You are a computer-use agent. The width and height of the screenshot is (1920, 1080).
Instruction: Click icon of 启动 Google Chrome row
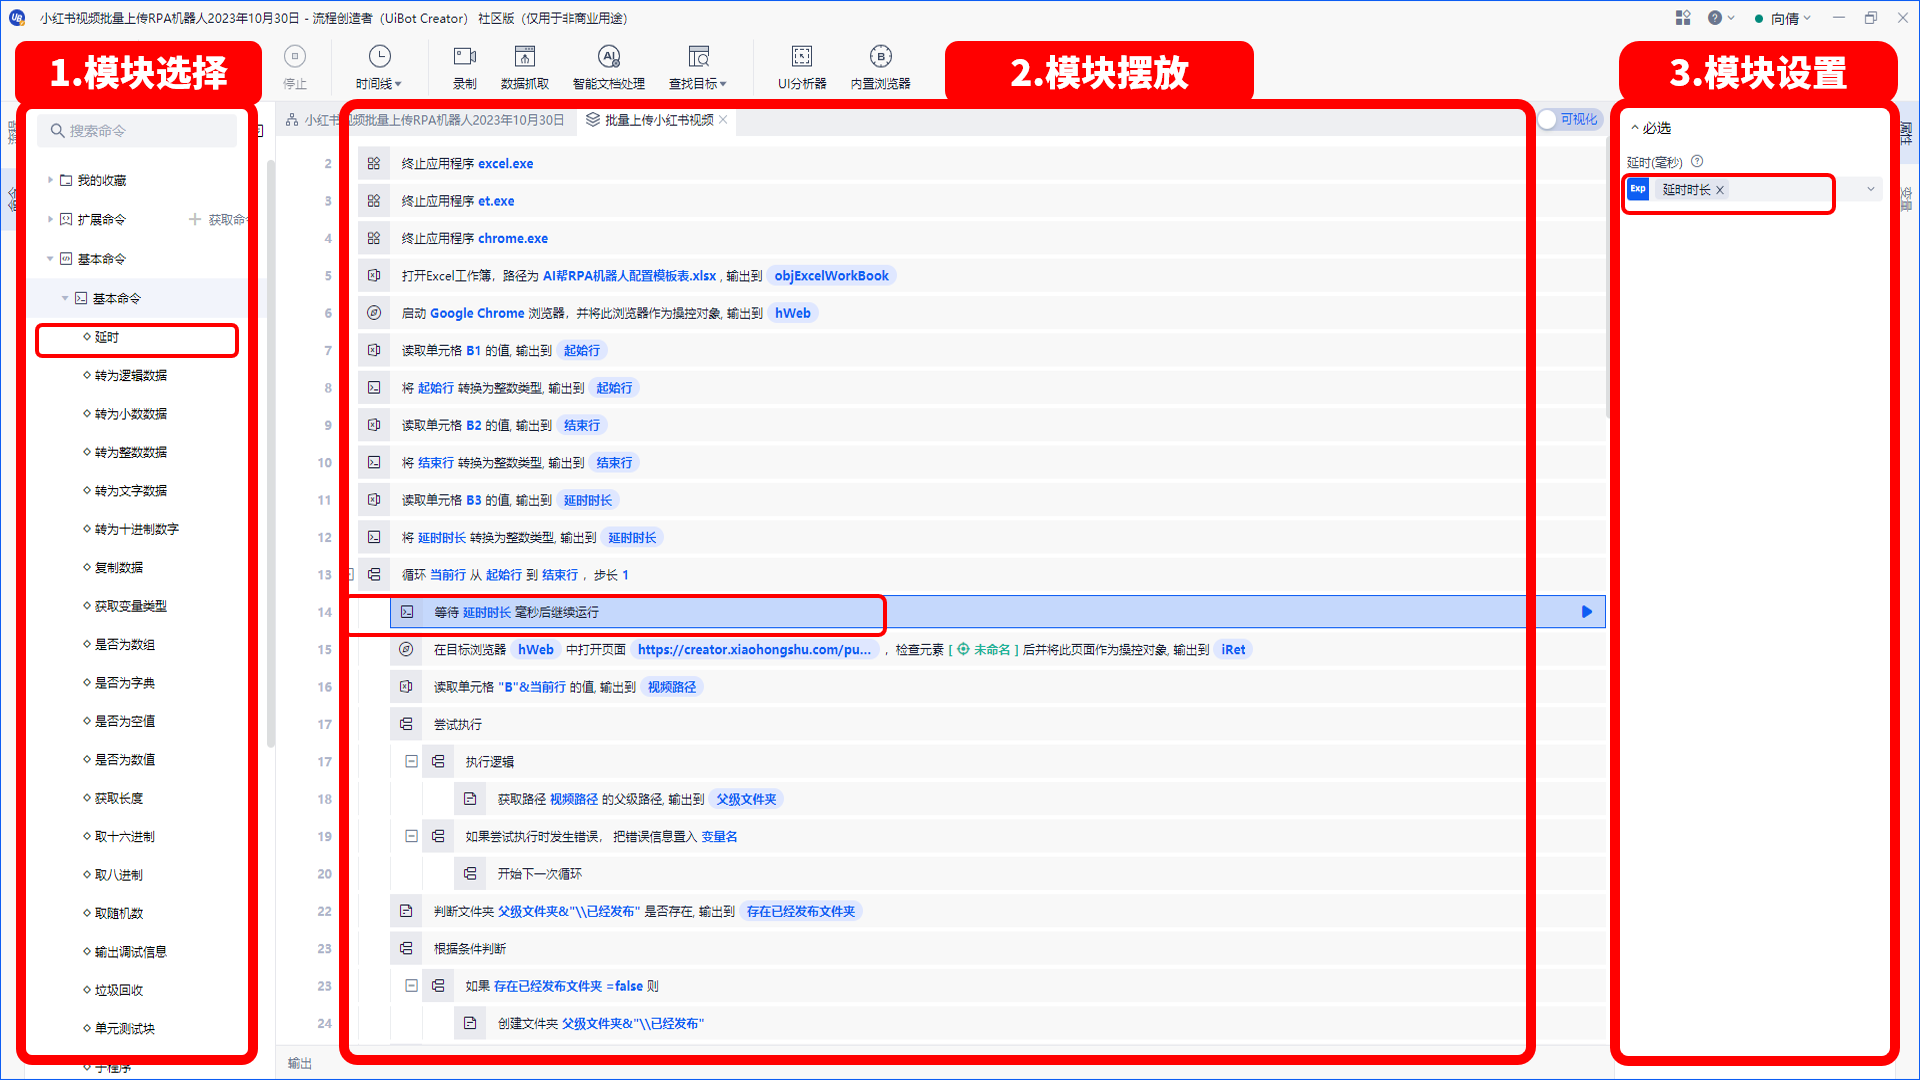[x=374, y=313]
